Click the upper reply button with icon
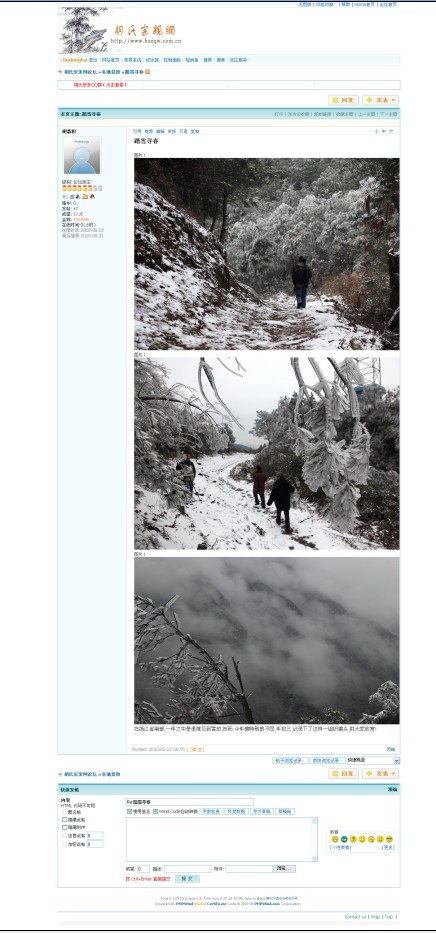Image resolution: width=436 pixels, height=933 pixels. click(343, 101)
